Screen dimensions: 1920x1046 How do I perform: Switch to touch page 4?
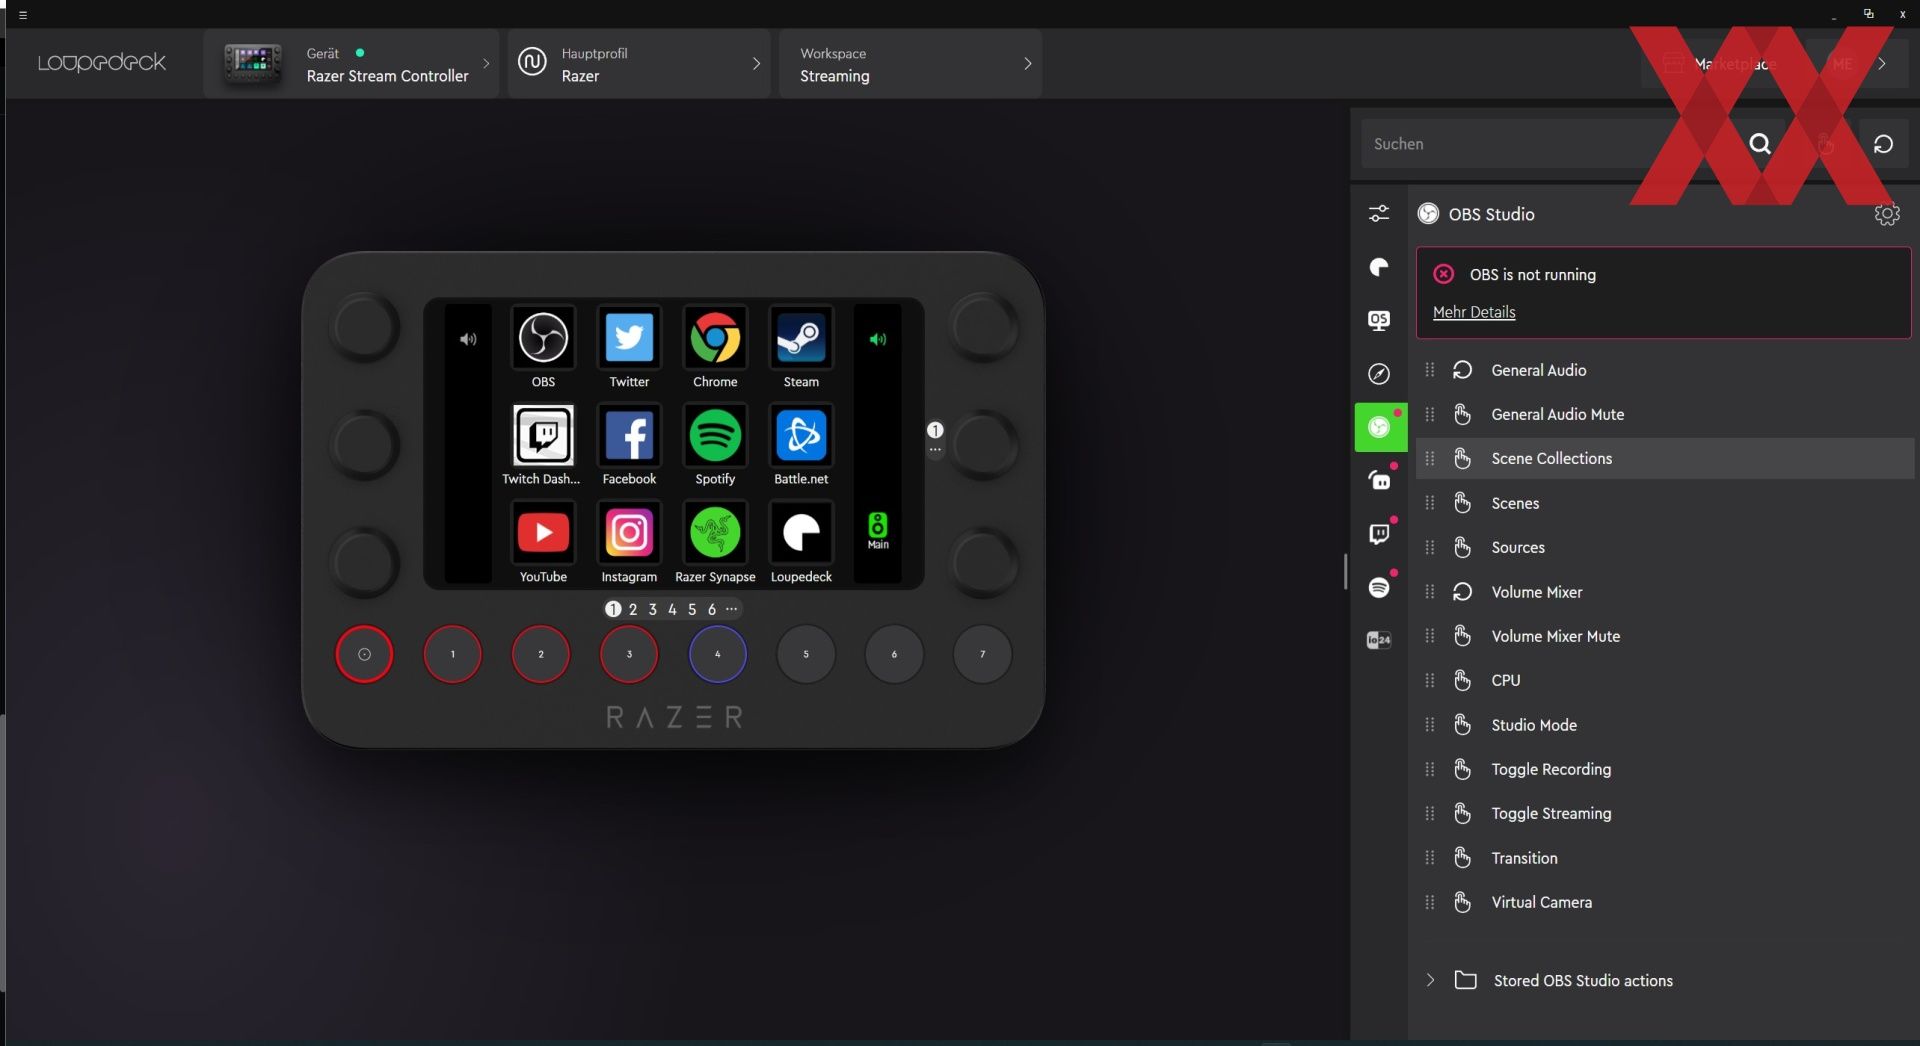click(672, 609)
